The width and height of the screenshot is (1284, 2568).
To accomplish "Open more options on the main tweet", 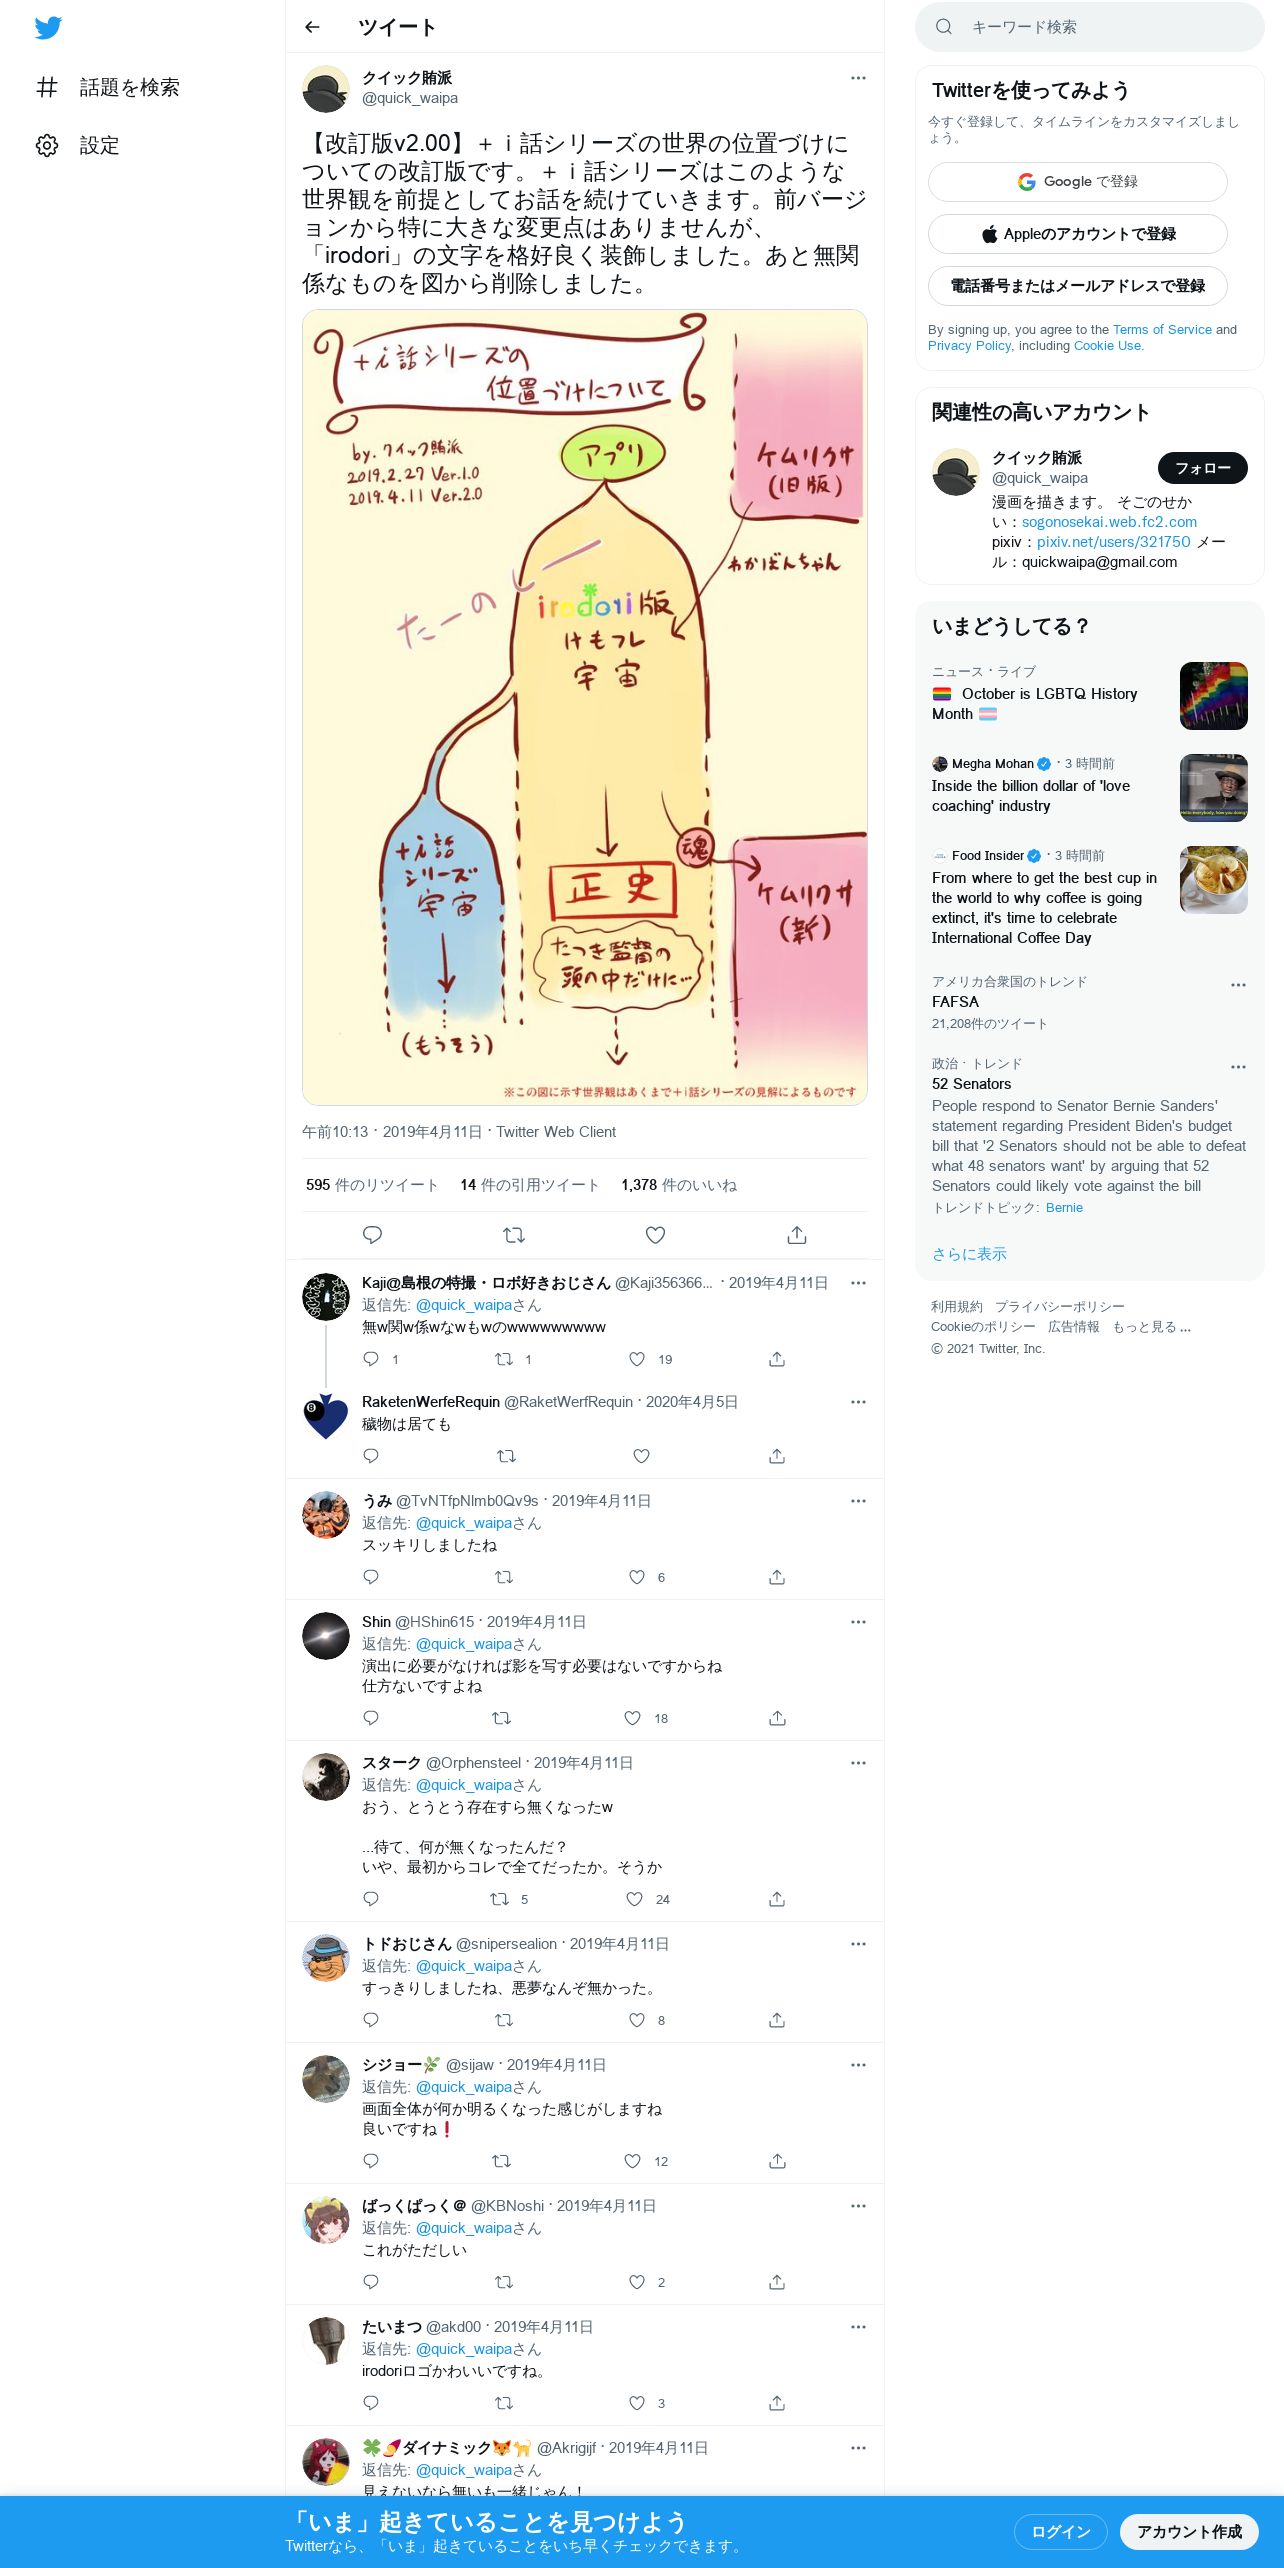I will click(858, 78).
